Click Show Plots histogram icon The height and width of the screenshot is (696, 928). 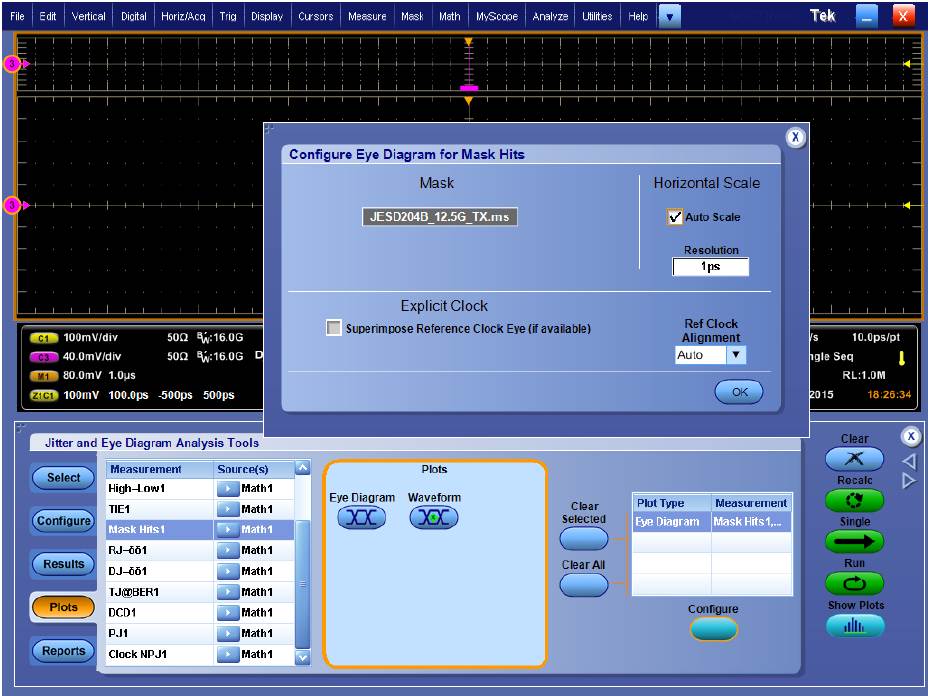854,626
